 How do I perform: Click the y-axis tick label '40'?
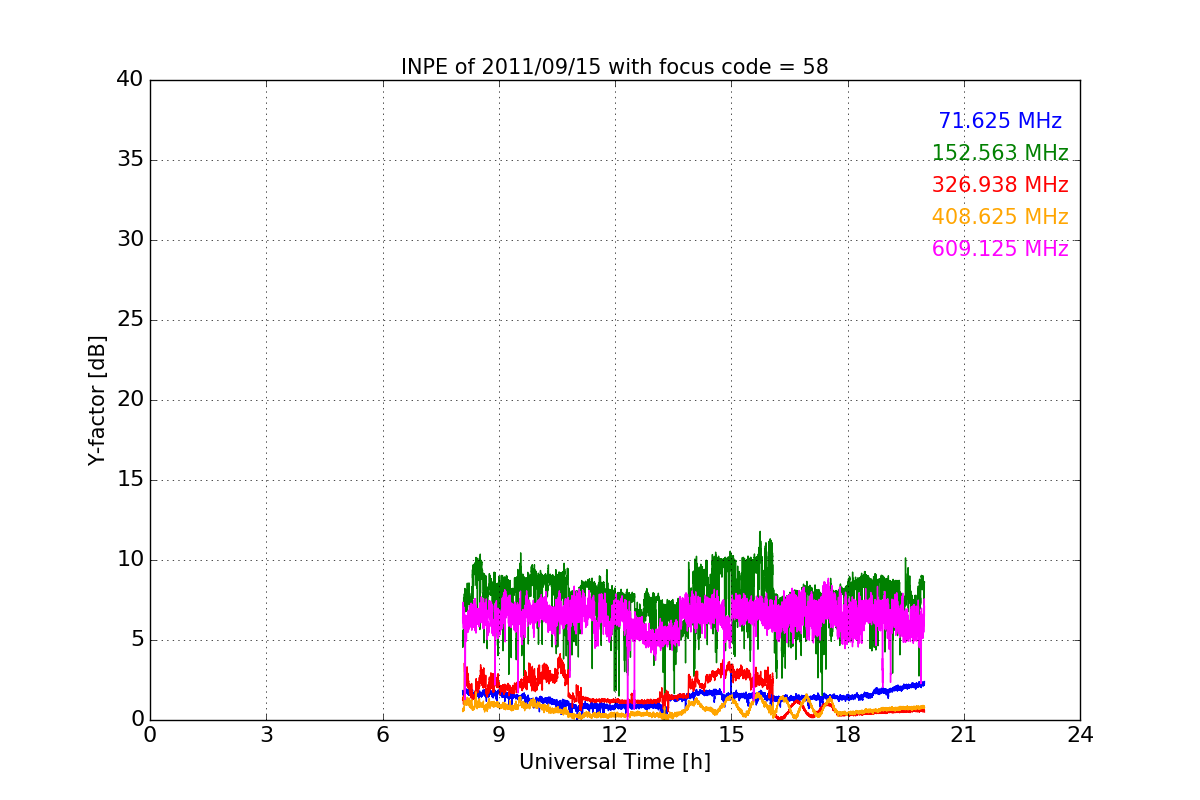[x=130, y=80]
